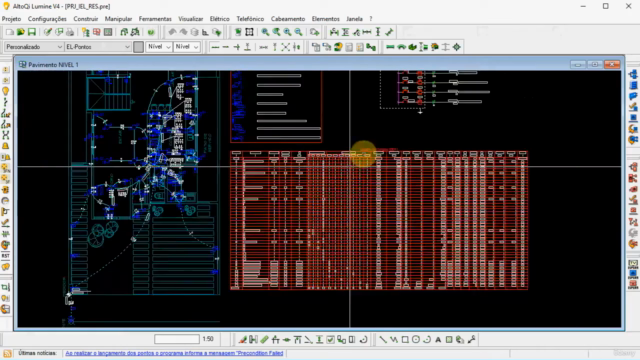Open the Janela menu
This screenshot has width=640, height=360.
354,19
